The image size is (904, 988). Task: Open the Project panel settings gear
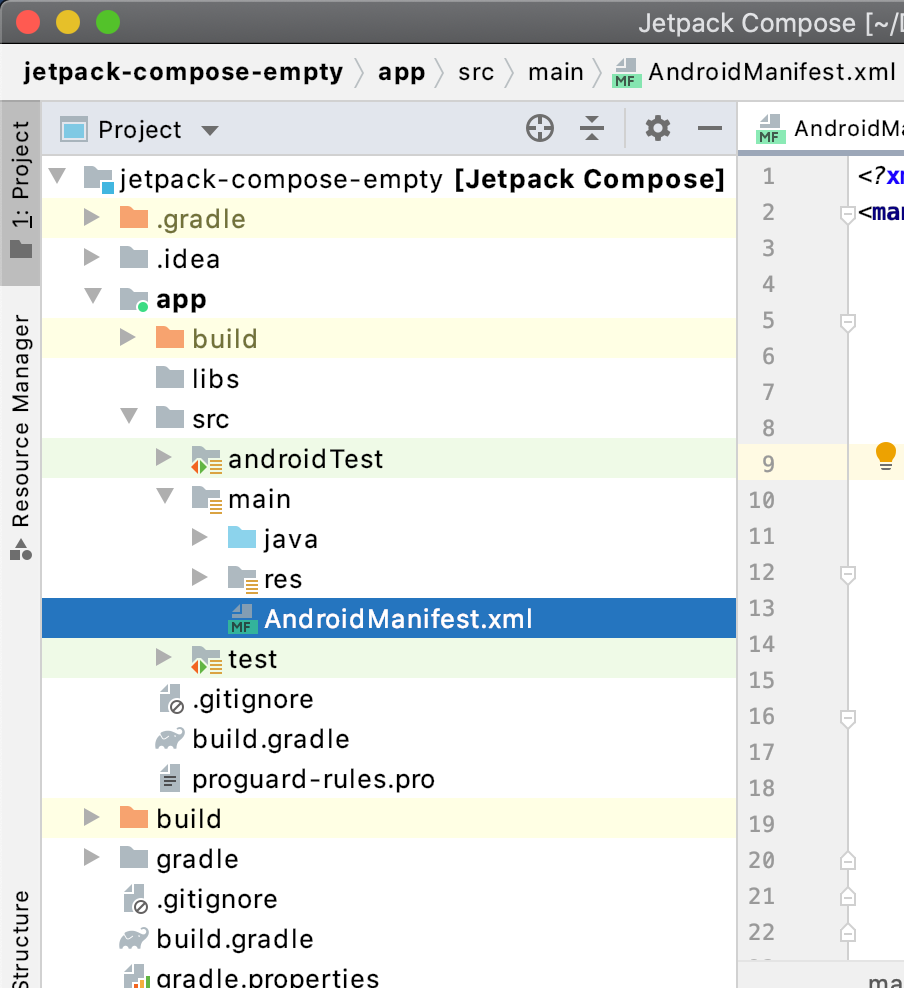tap(658, 129)
